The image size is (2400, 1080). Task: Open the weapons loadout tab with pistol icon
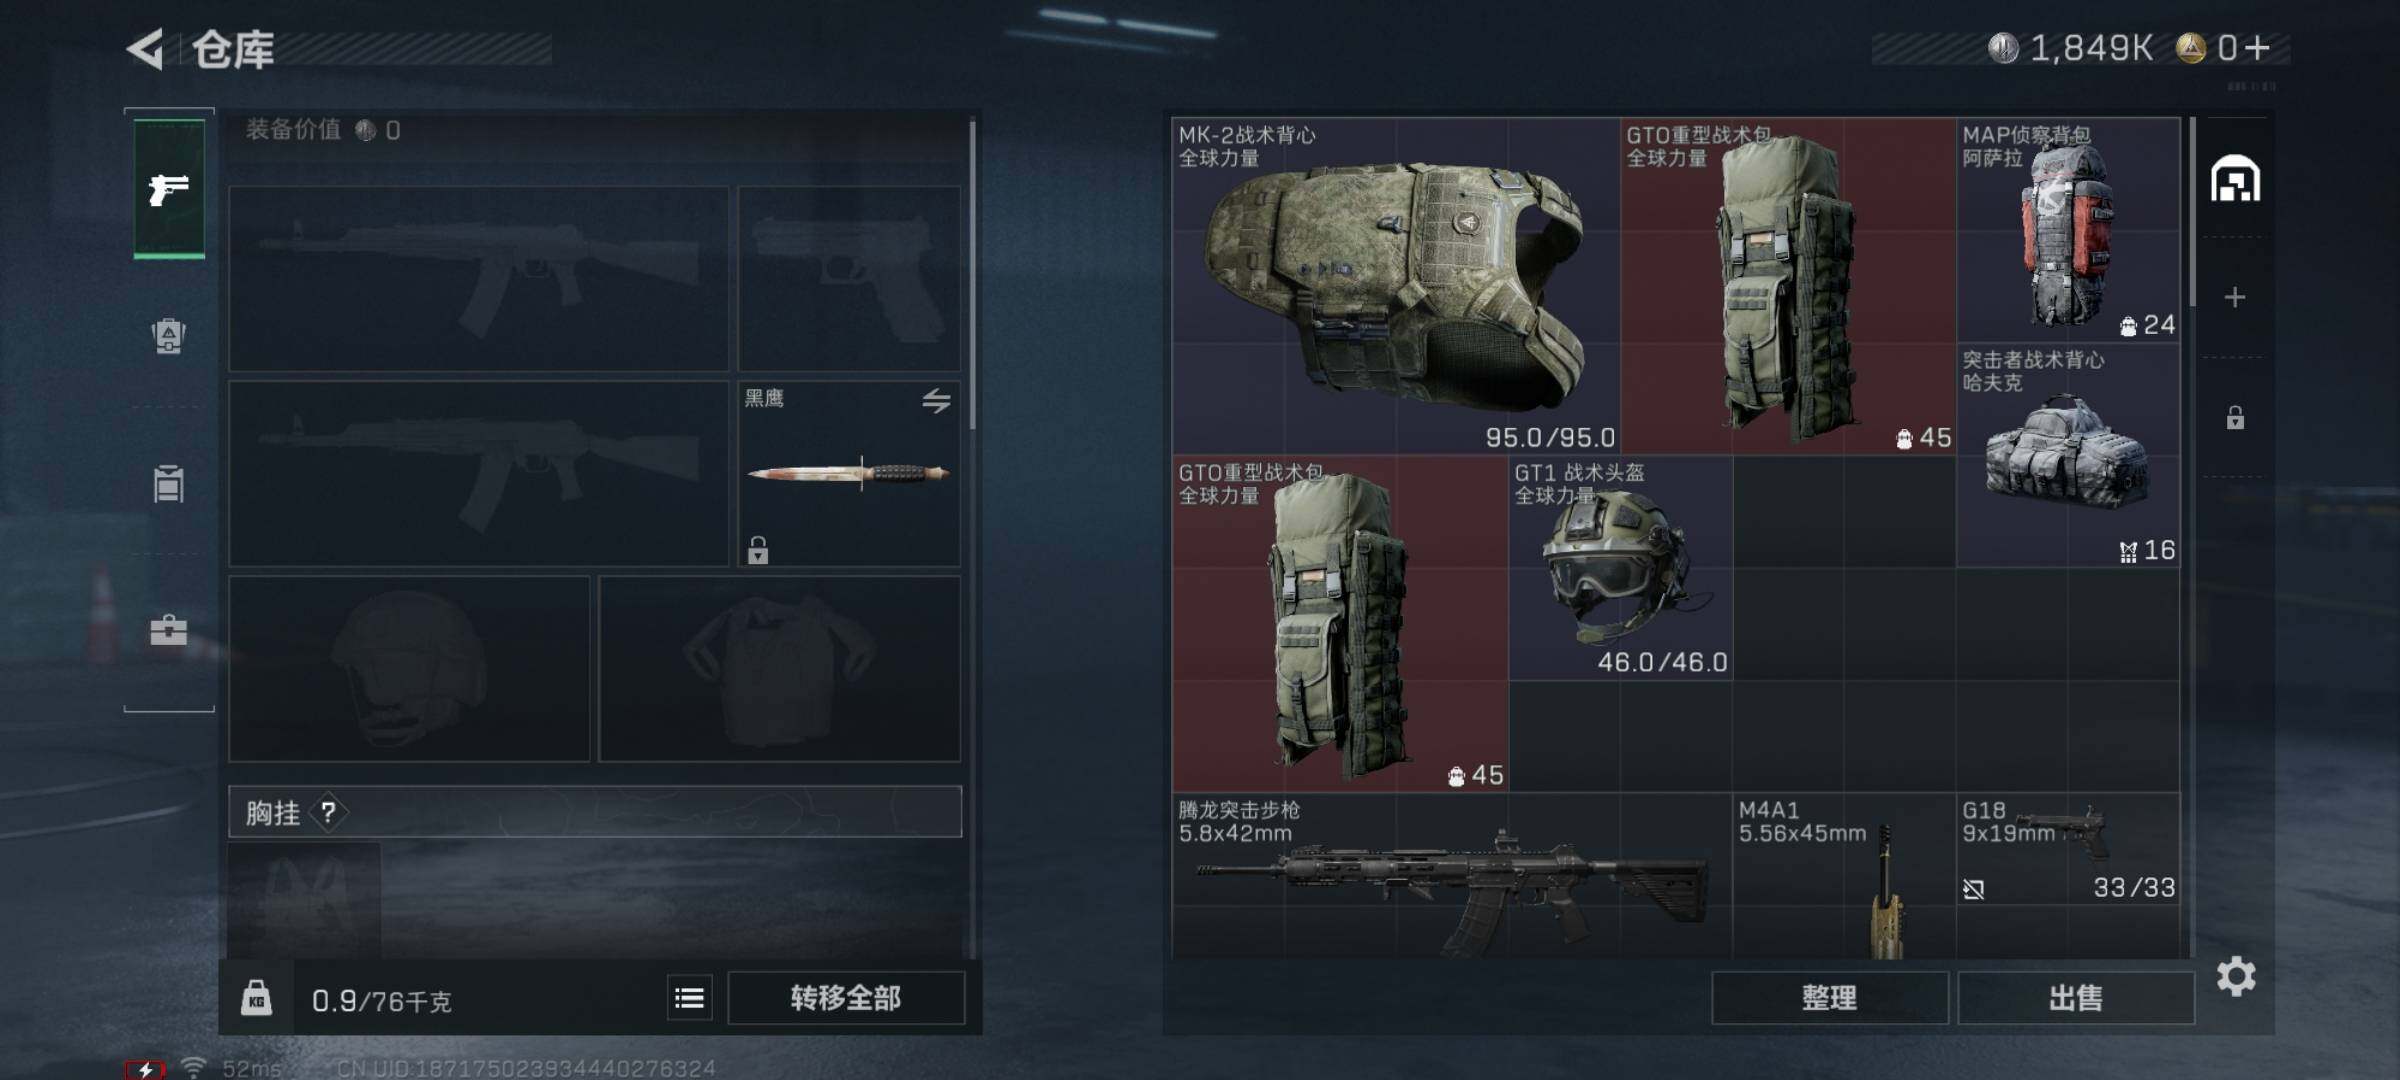coord(169,188)
